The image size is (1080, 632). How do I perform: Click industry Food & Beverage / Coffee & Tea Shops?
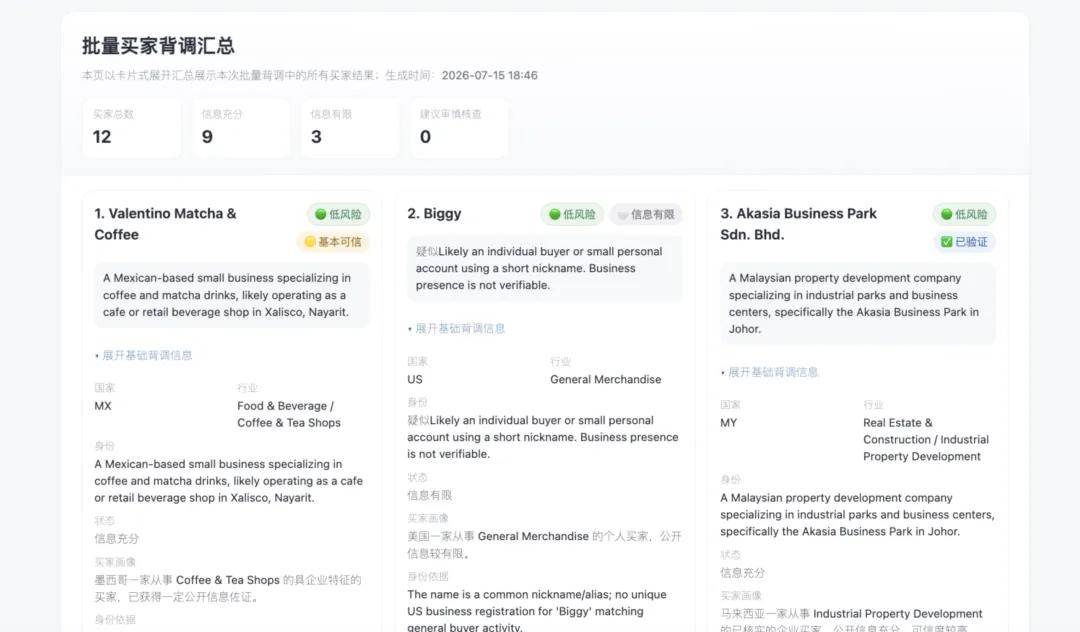[289, 414]
